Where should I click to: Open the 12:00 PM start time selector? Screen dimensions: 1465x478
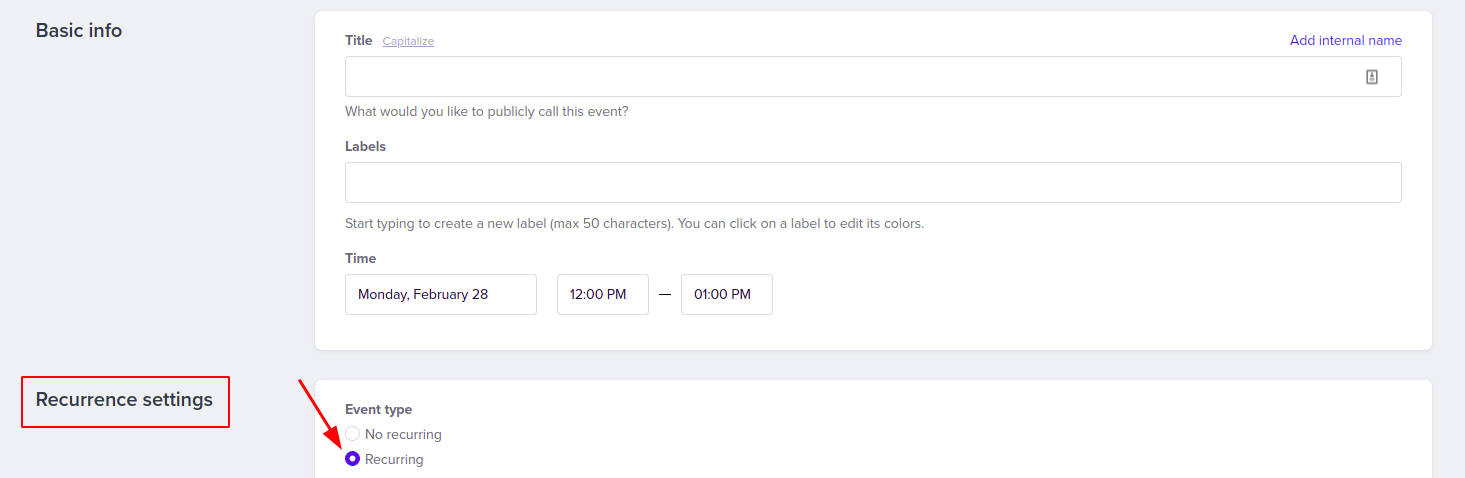click(603, 294)
